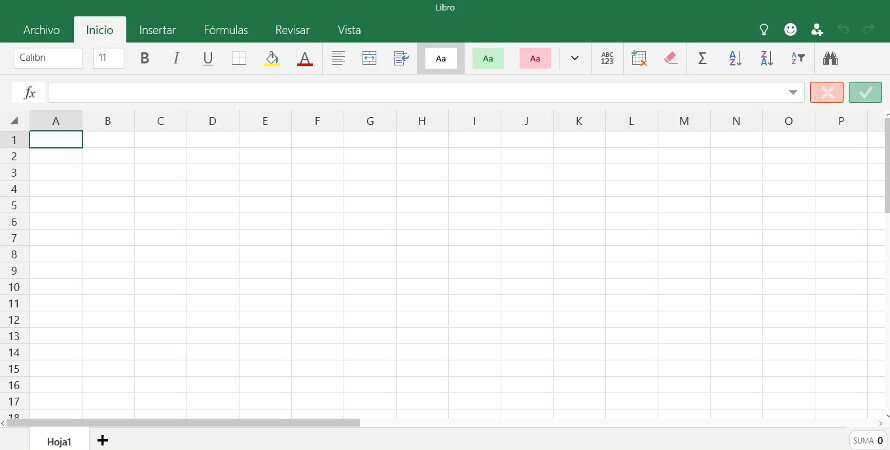890x450 pixels.
Task: Open the font size 11 box
Action: point(108,58)
